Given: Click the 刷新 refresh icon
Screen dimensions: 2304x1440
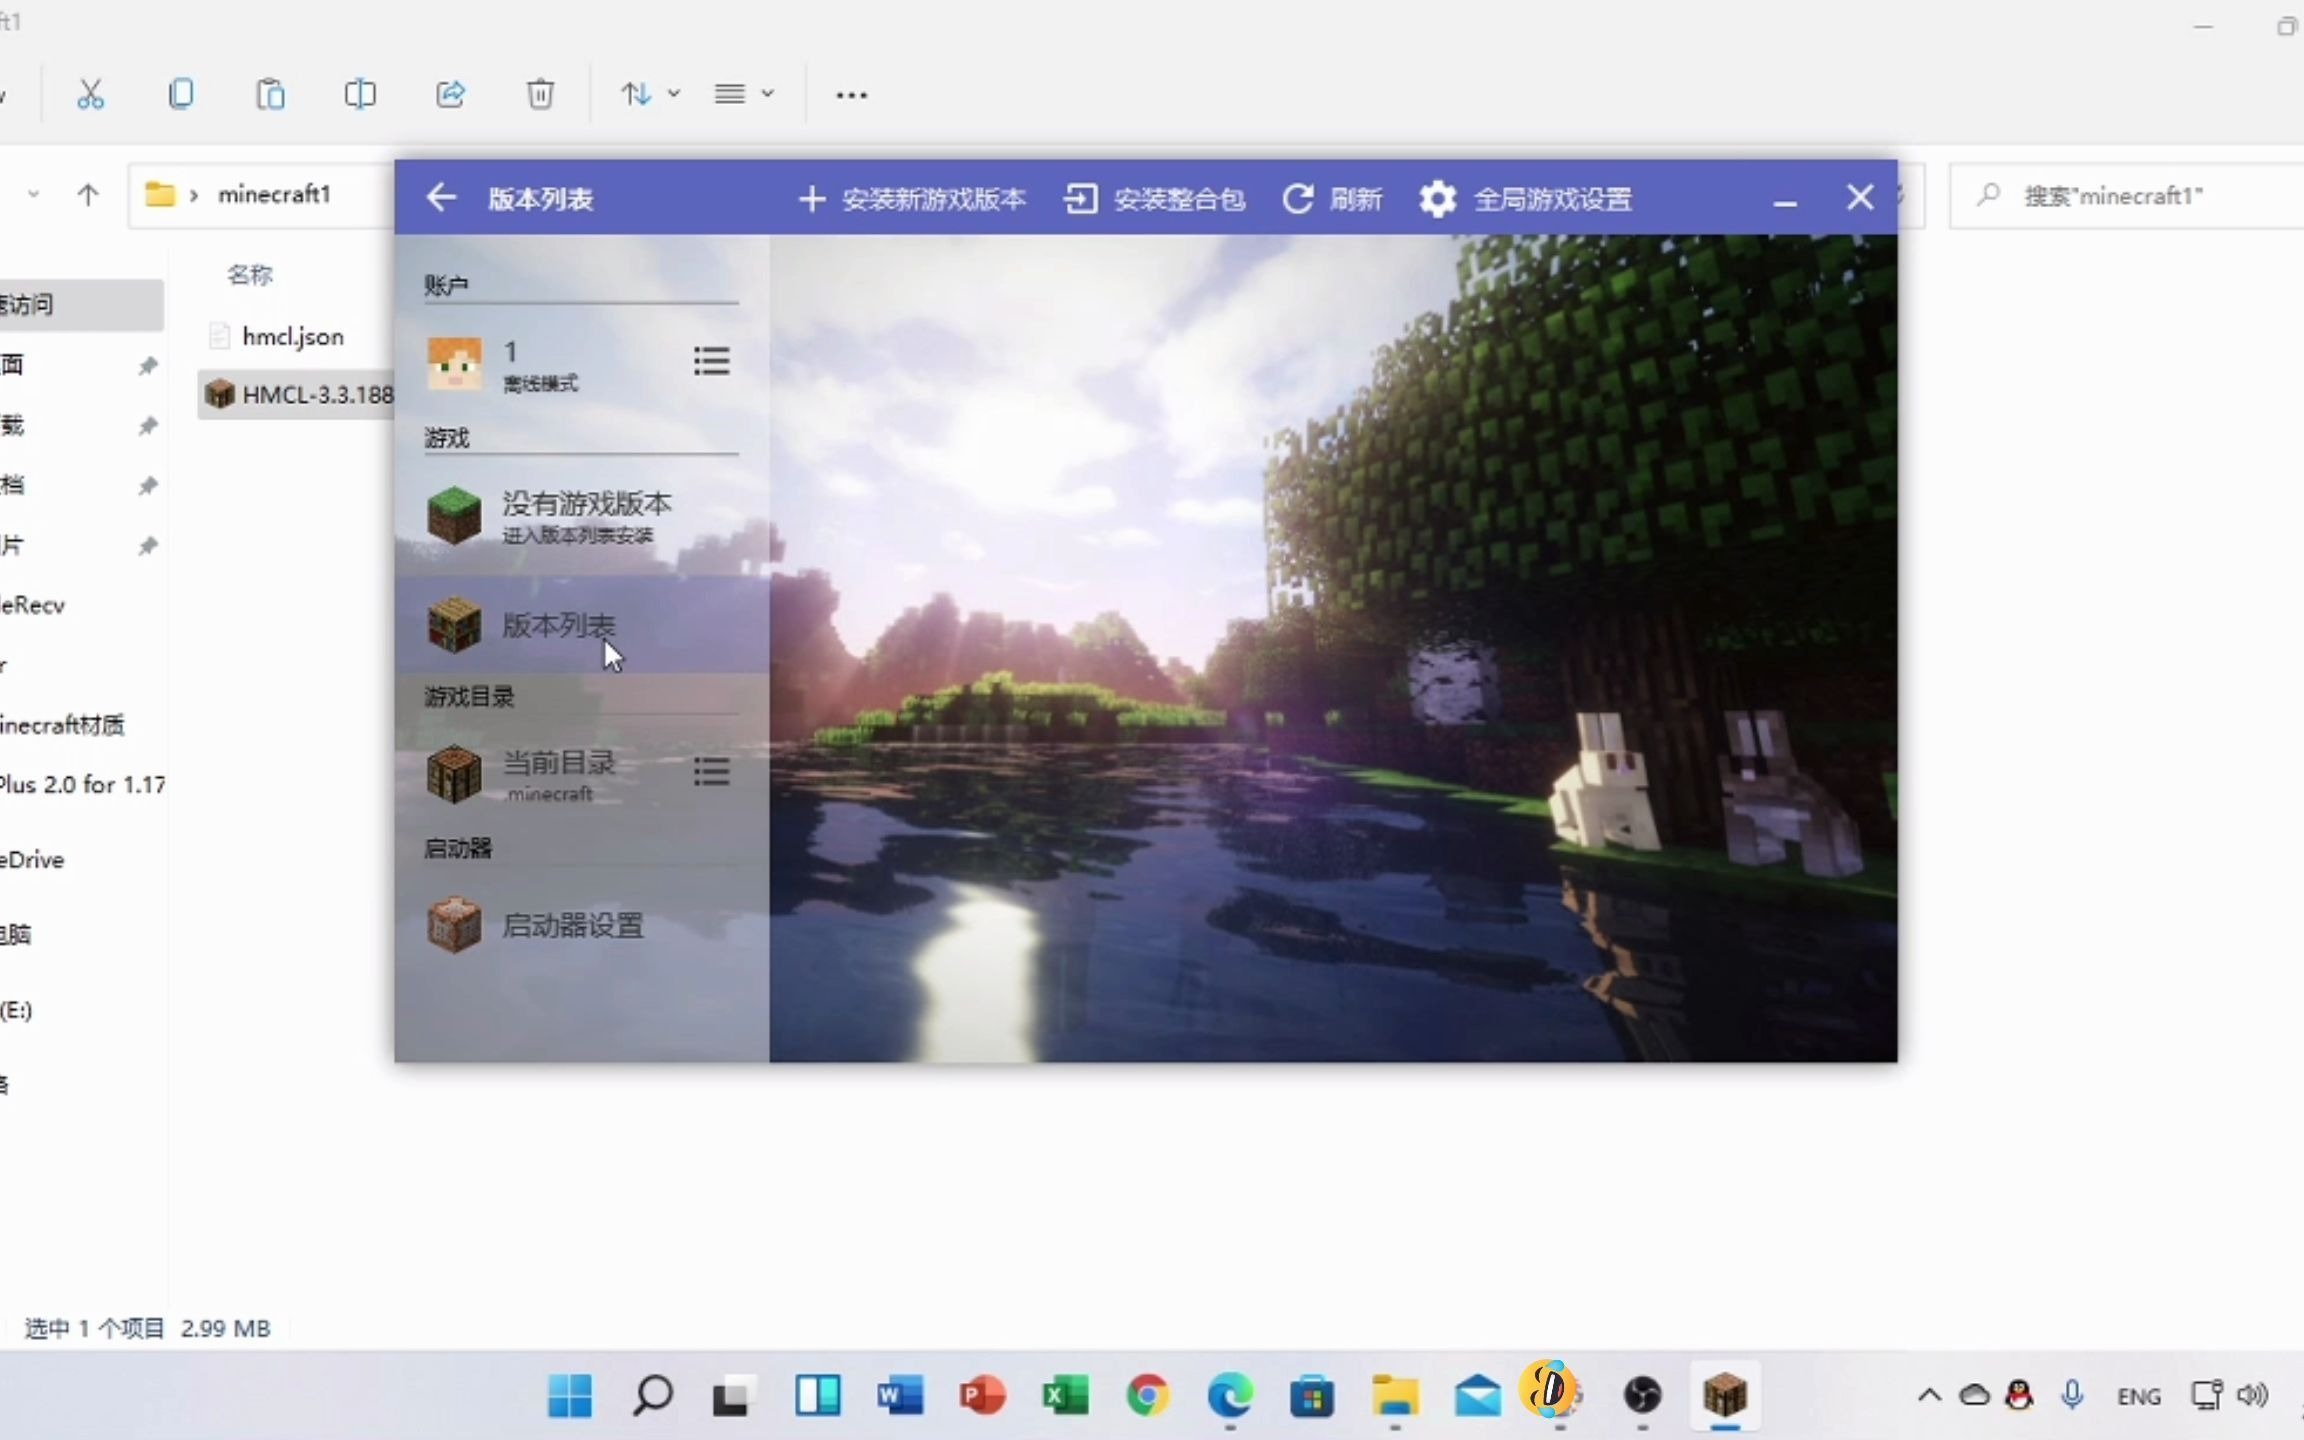Looking at the screenshot, I should 1298,199.
